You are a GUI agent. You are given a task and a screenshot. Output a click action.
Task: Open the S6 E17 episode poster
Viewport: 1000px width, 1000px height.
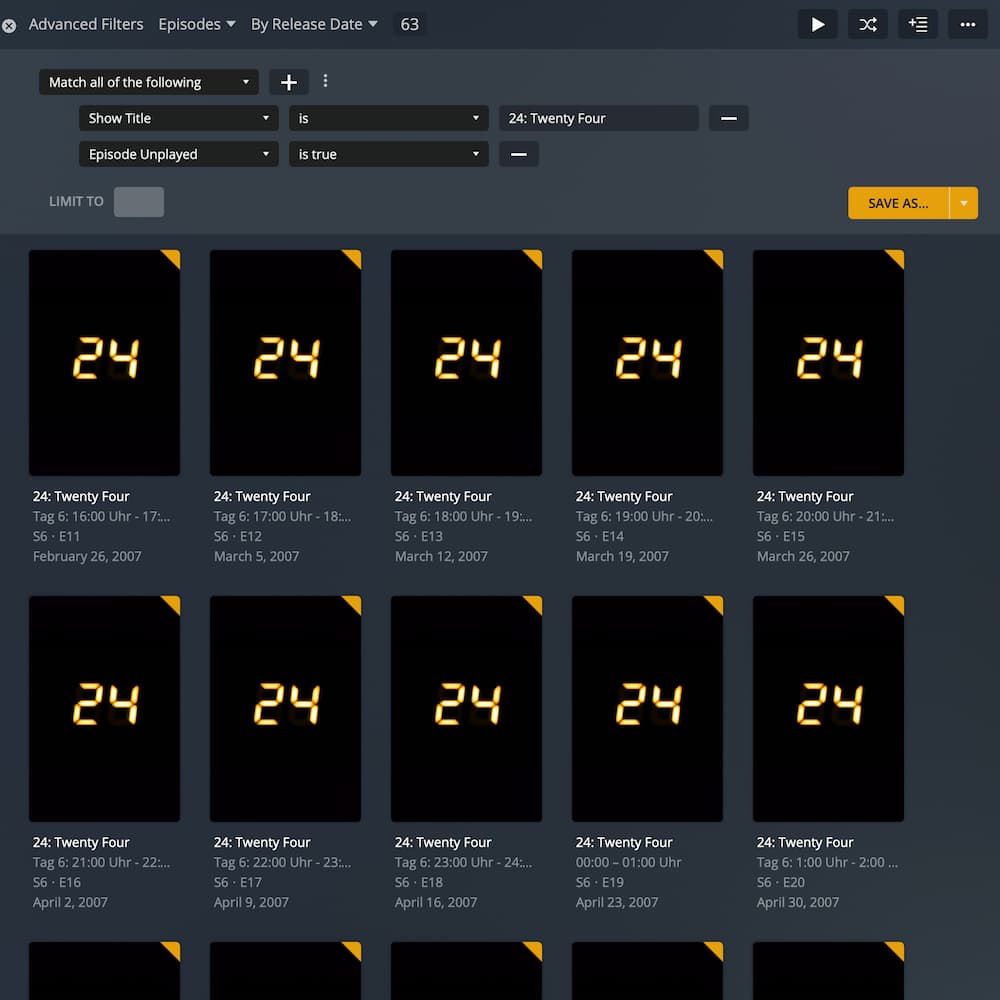point(285,709)
